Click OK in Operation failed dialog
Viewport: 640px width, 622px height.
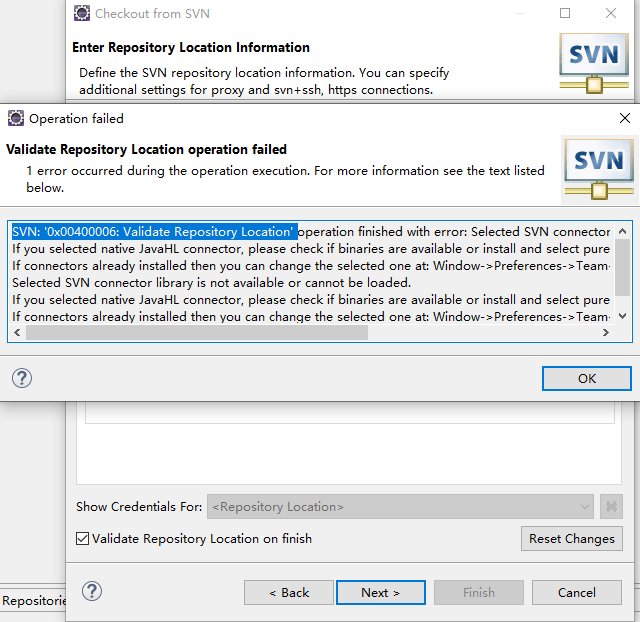587,378
